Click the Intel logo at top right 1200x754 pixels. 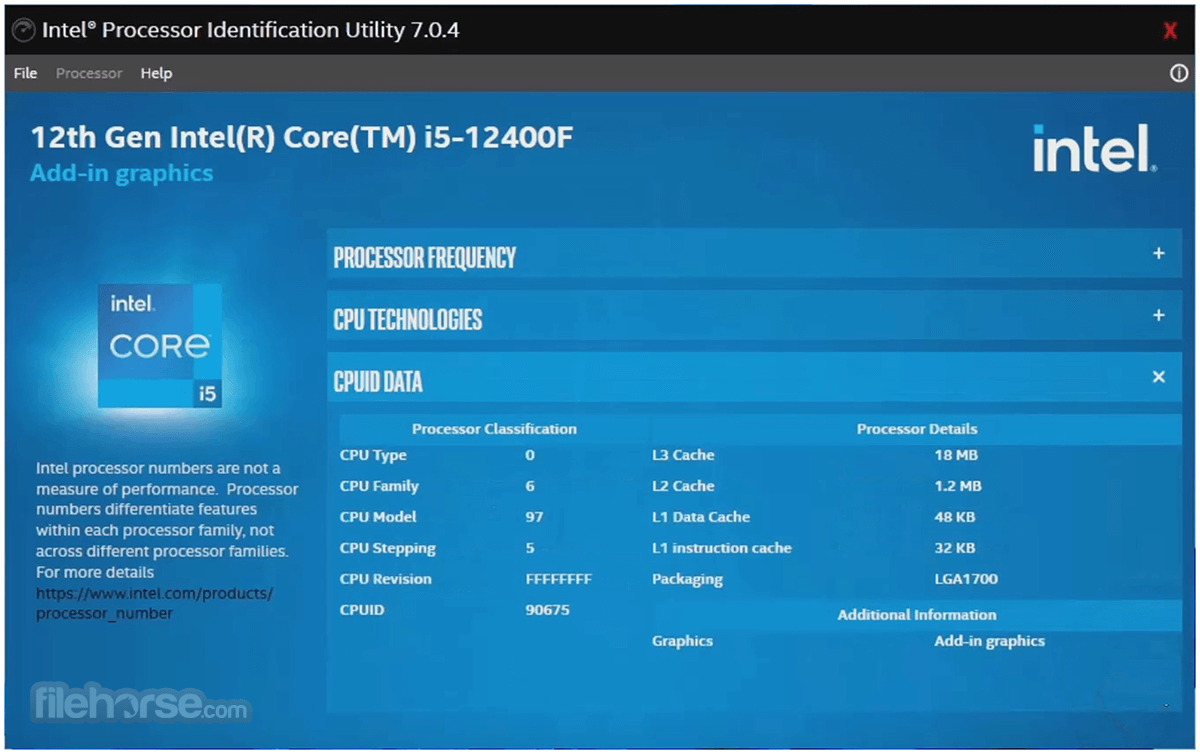1095,149
